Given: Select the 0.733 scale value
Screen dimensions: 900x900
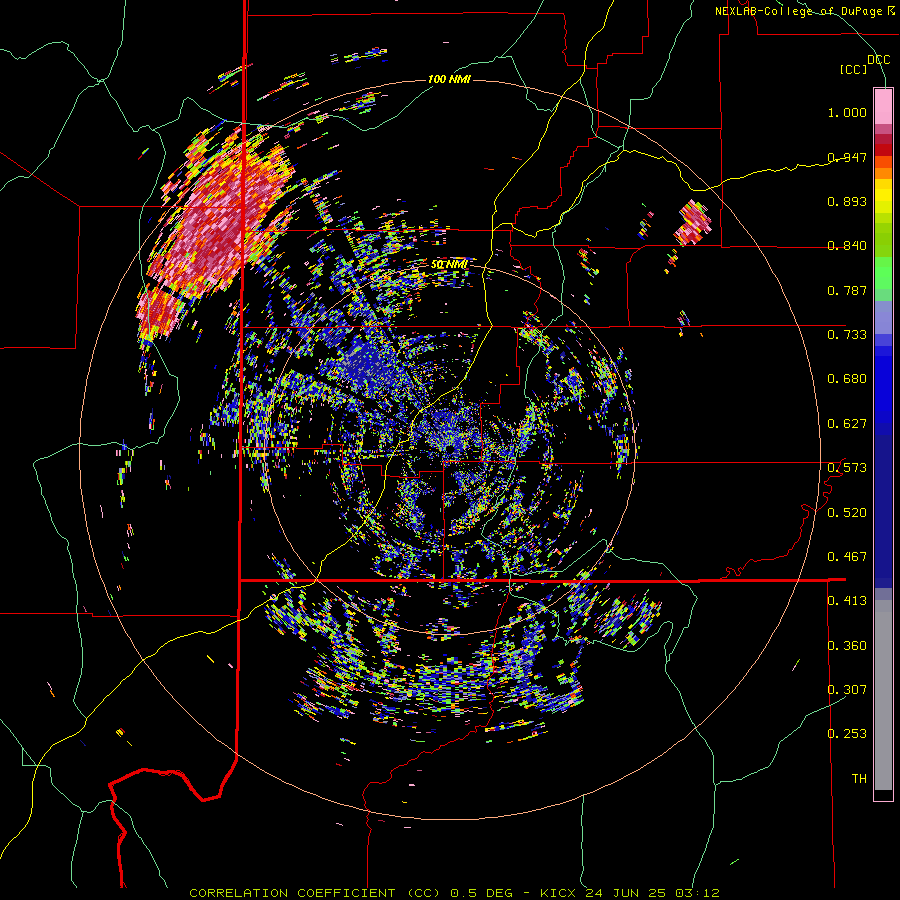Looking at the screenshot, I should (x=847, y=335).
